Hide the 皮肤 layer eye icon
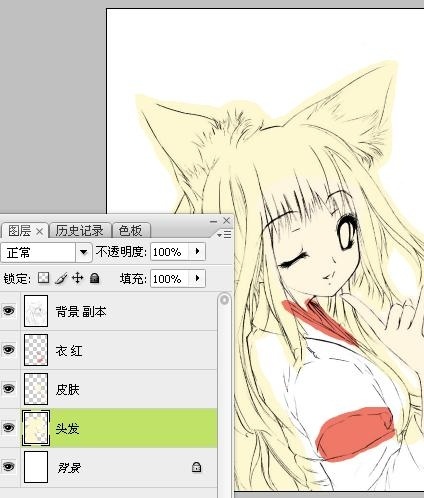This screenshot has height=498, width=424. point(9,388)
